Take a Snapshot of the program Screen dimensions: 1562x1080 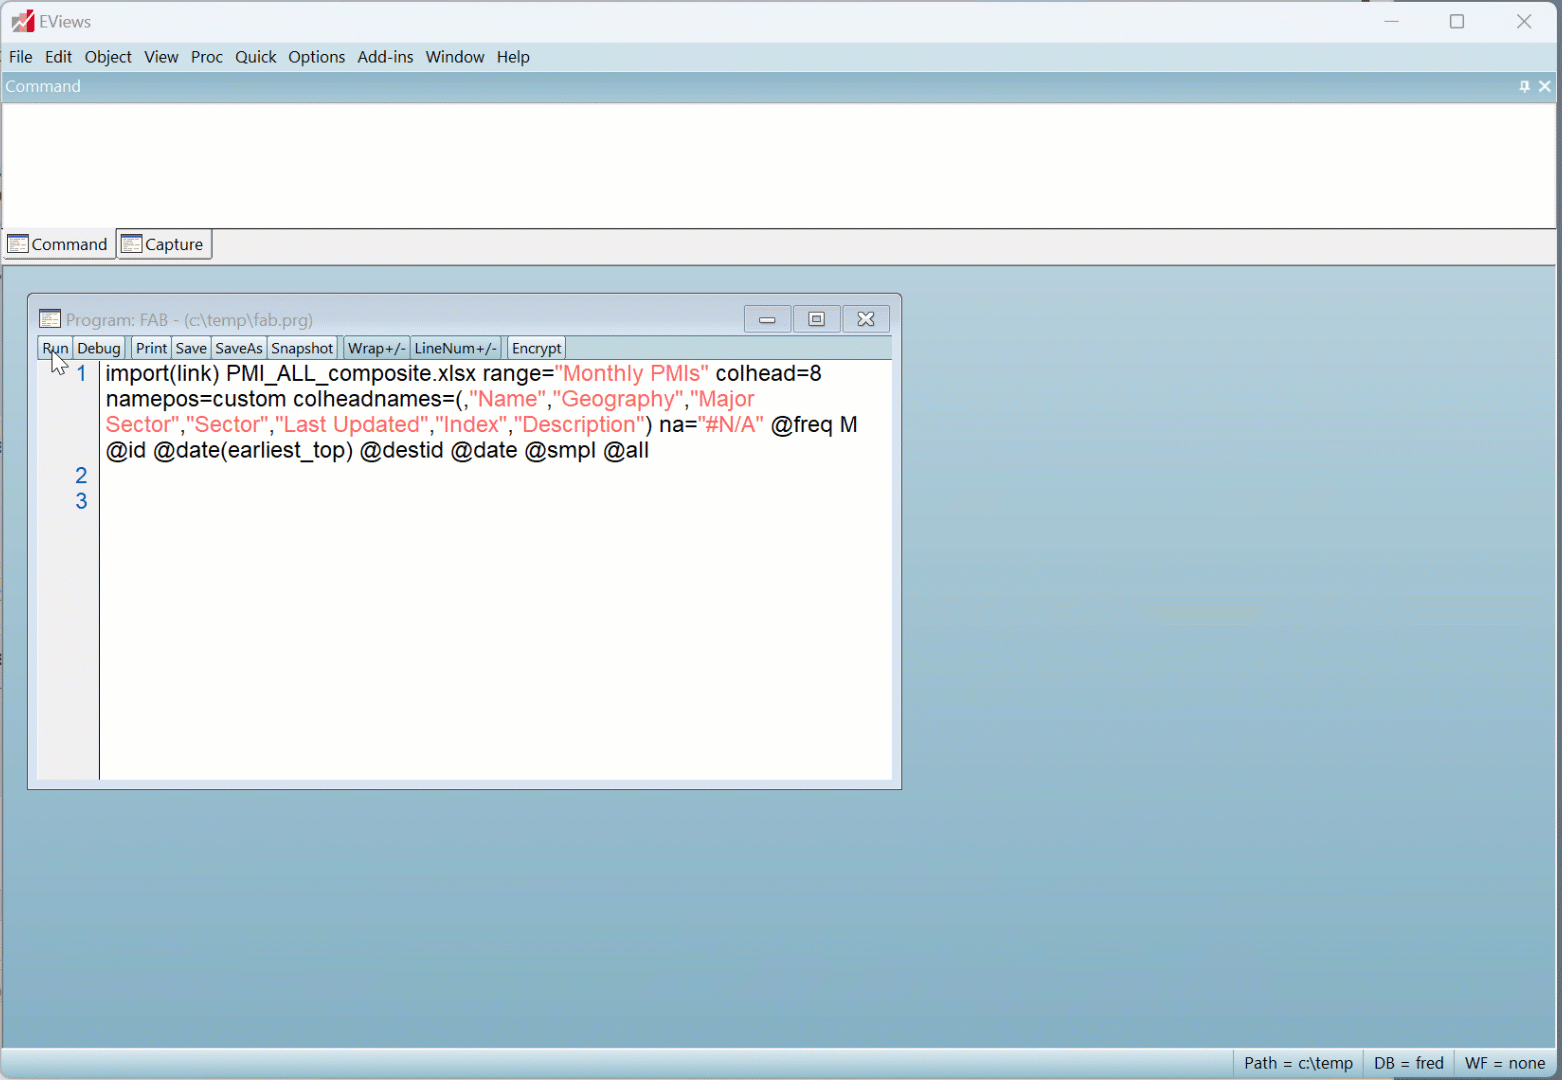click(x=302, y=348)
